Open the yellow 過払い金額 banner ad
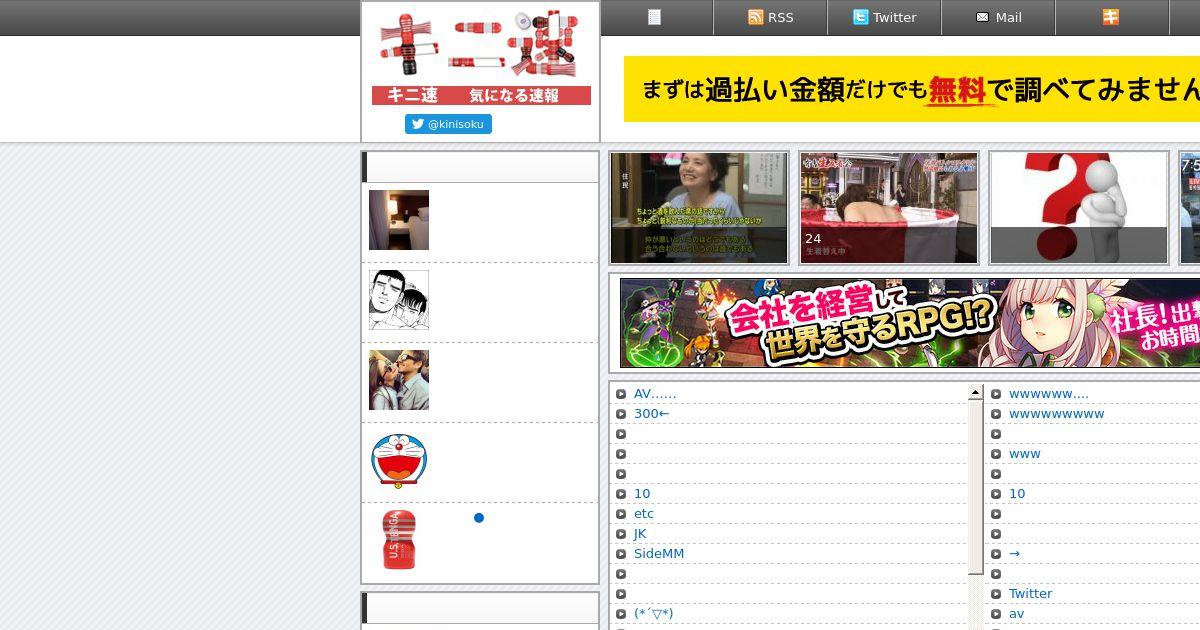1200x630 pixels. pyautogui.click(x=912, y=89)
